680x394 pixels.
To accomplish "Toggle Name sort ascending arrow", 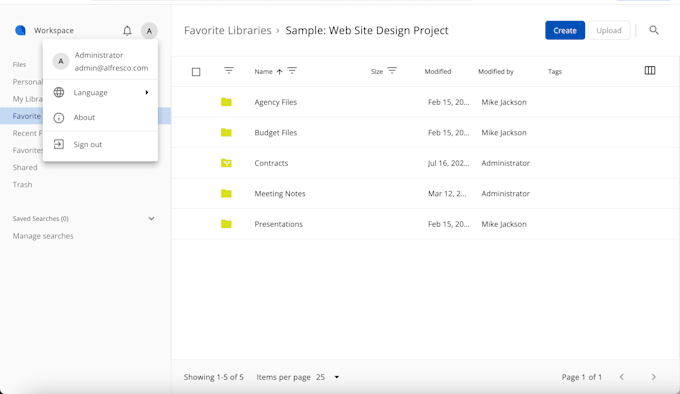I will pos(279,72).
